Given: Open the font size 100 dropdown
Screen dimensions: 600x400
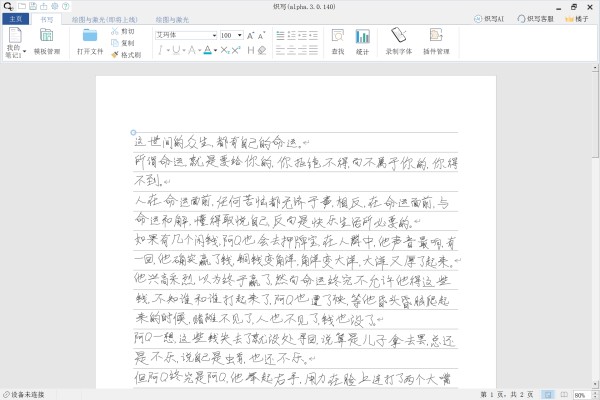Looking at the screenshot, I should [x=240, y=34].
